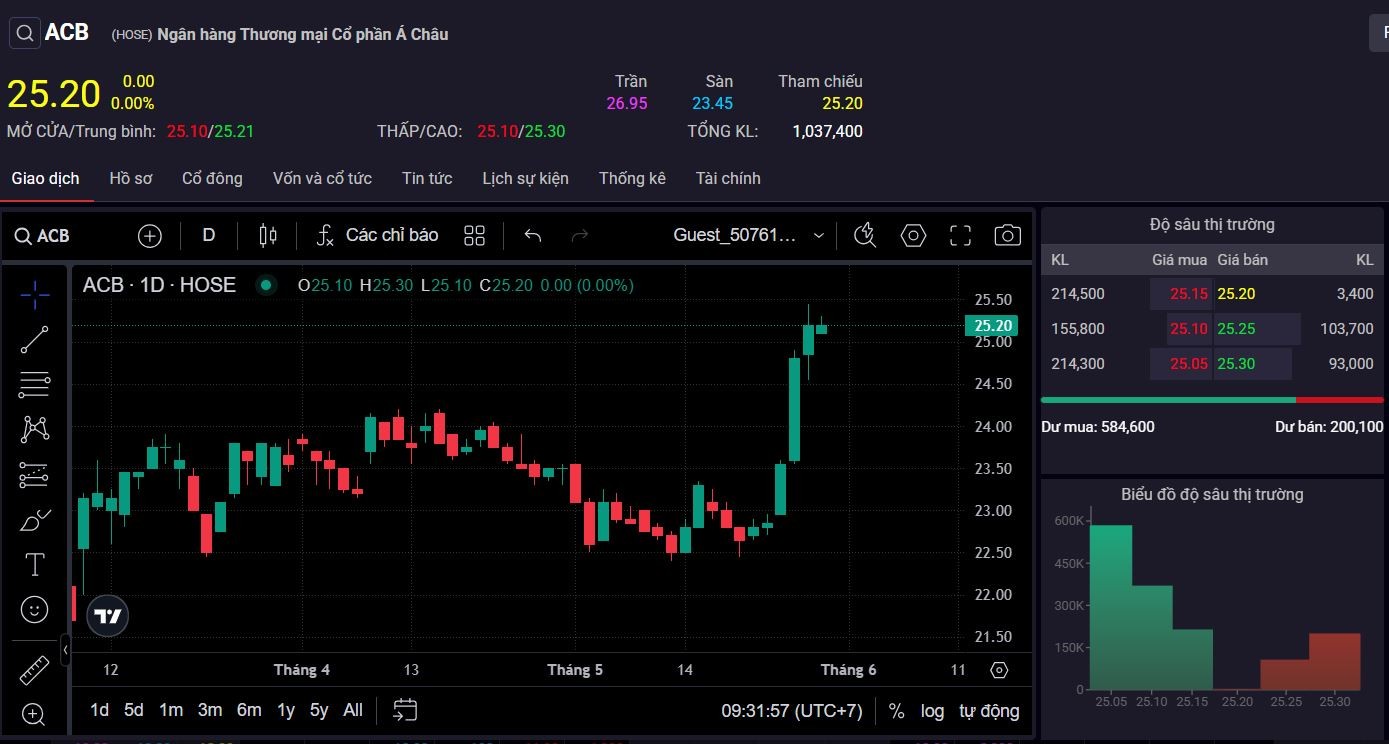
Task: Click the ACB · 1D · HOSE chart legend title
Action: point(159,285)
